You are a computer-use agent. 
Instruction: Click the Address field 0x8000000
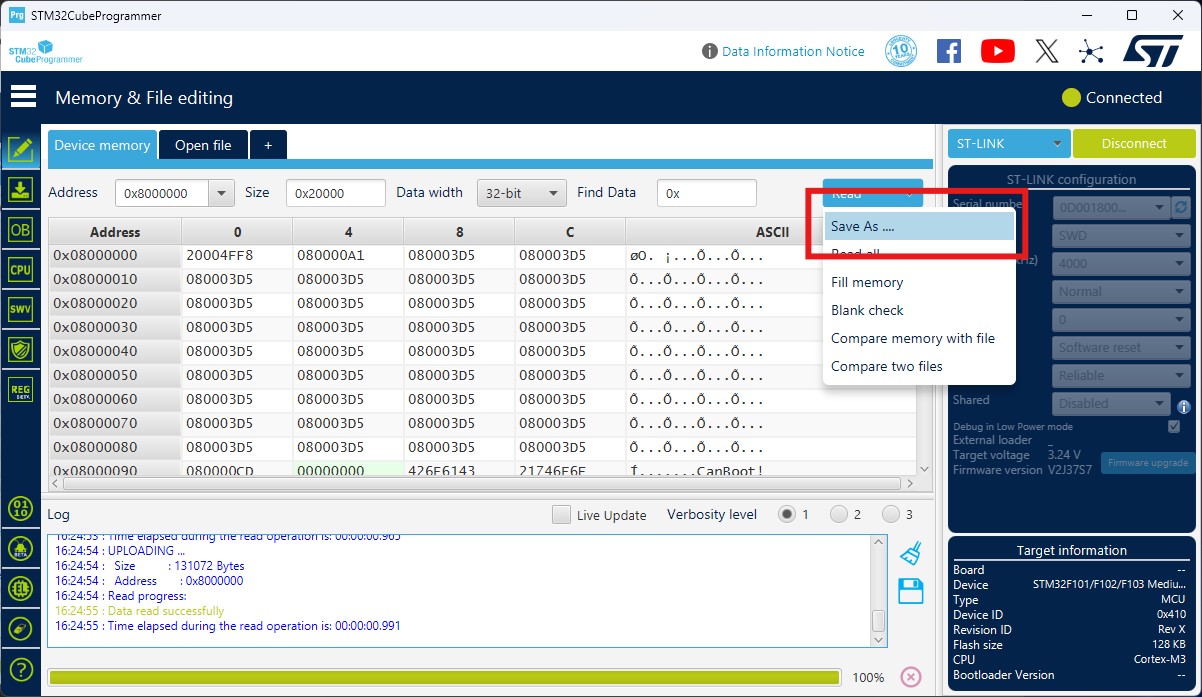(163, 193)
